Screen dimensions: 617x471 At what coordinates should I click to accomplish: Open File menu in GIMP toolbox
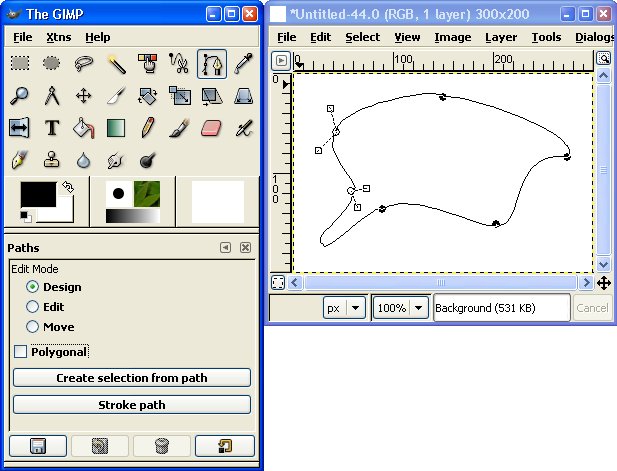click(23, 37)
